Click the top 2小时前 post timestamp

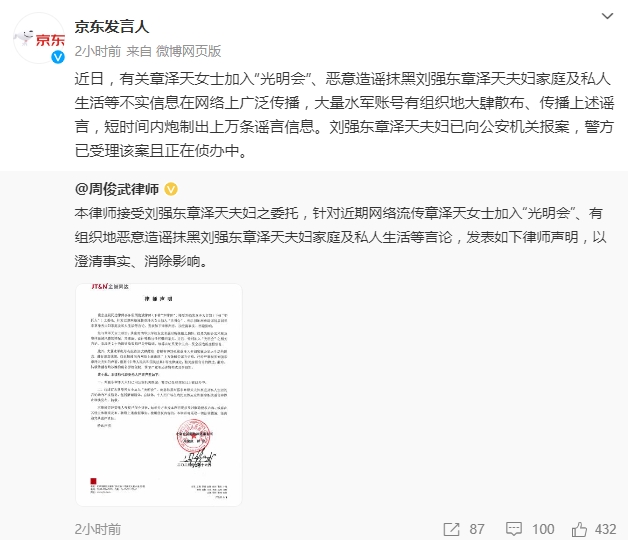click(97, 51)
